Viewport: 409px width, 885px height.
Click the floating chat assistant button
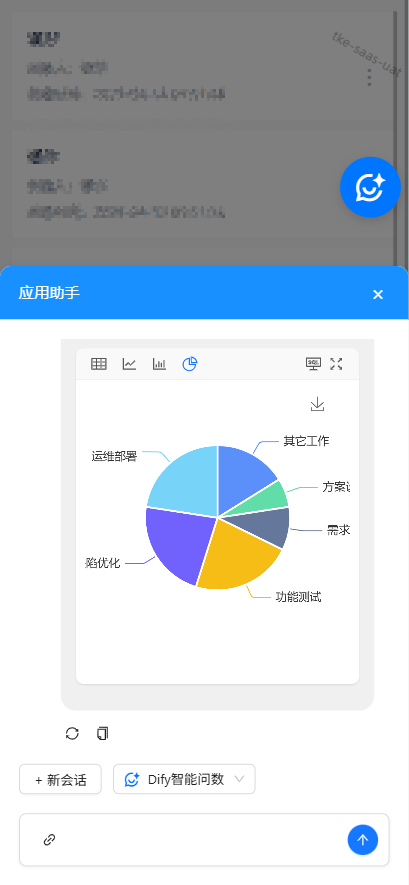click(x=371, y=187)
